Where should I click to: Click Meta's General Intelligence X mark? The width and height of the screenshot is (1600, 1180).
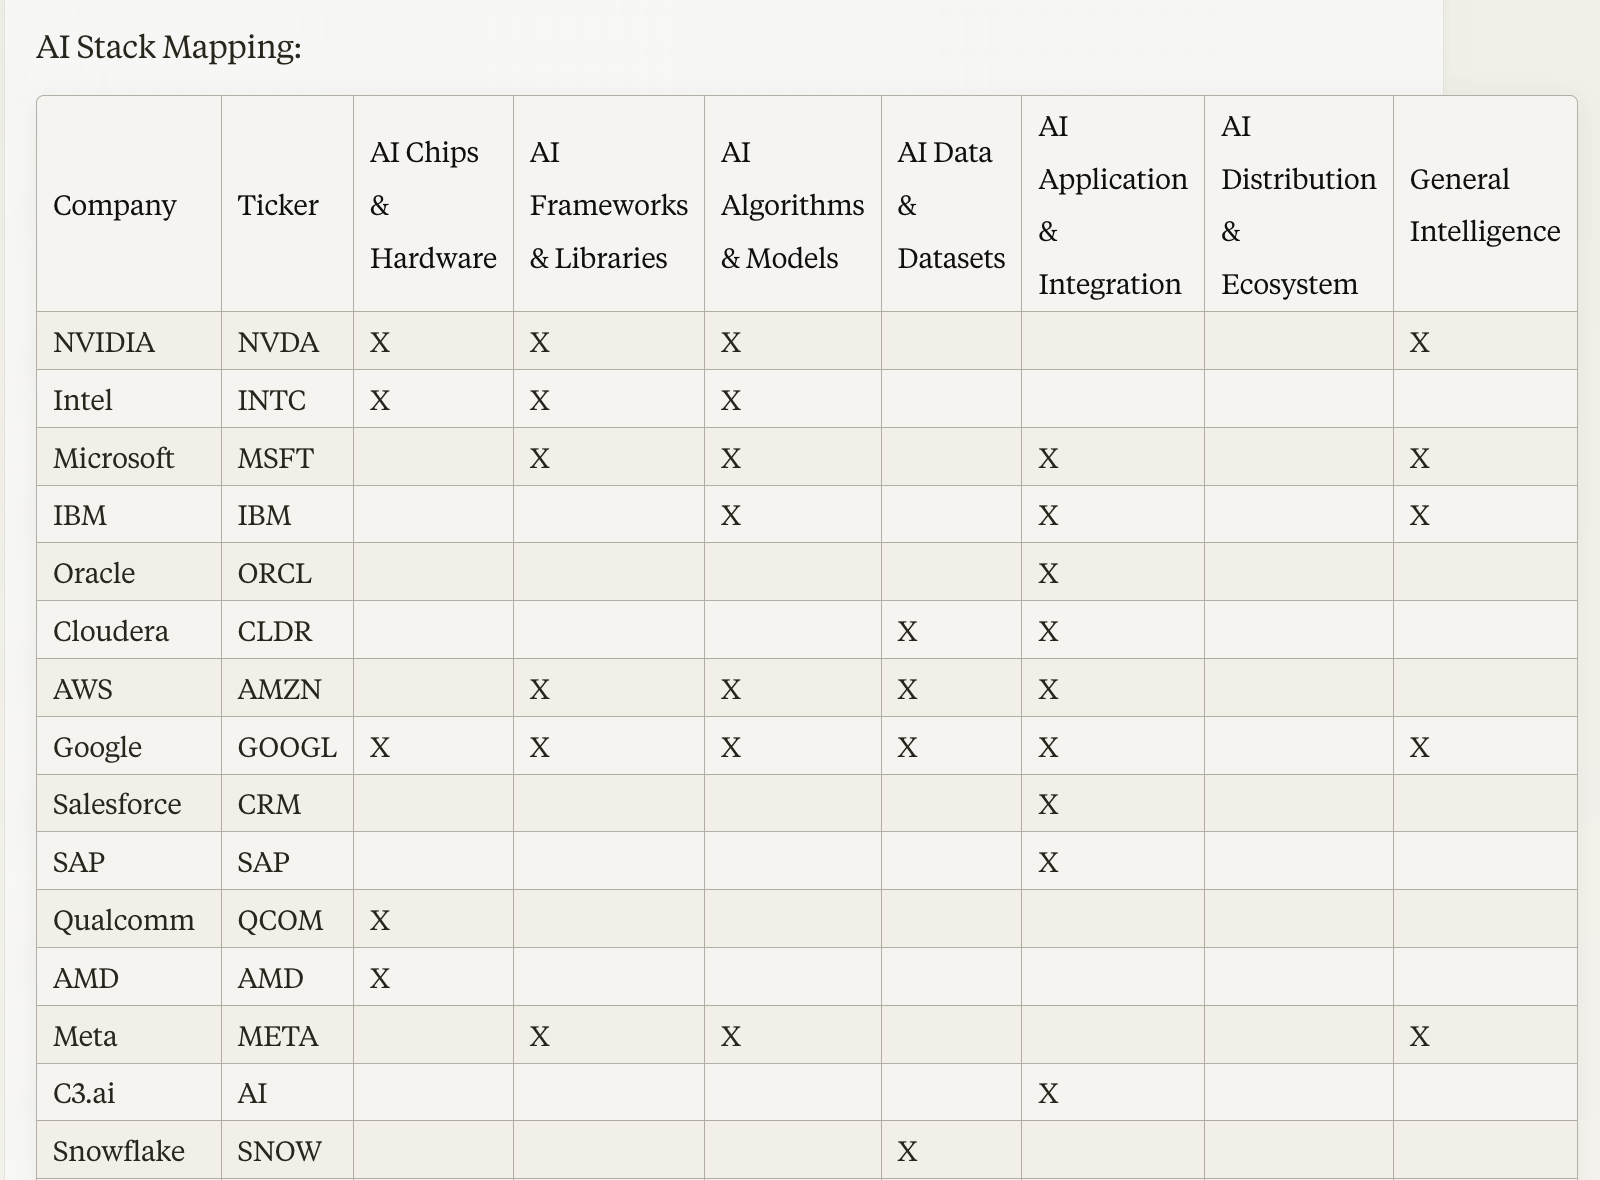coord(1420,1036)
